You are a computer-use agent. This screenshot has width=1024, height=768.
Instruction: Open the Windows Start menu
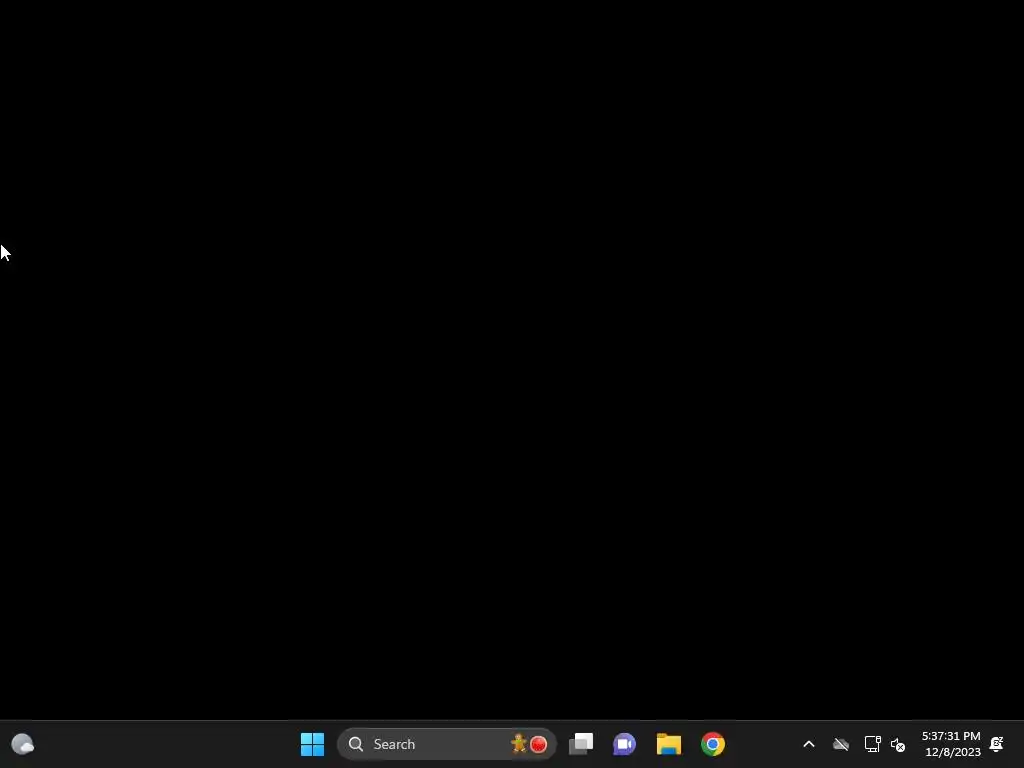coord(312,744)
